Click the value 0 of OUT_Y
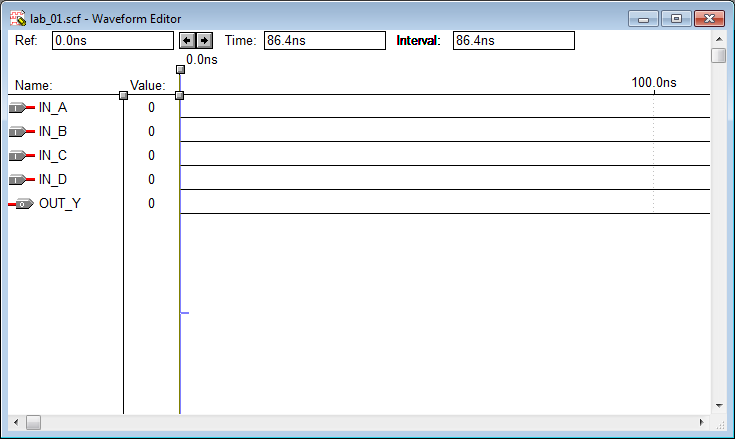735x439 pixels. click(151, 204)
